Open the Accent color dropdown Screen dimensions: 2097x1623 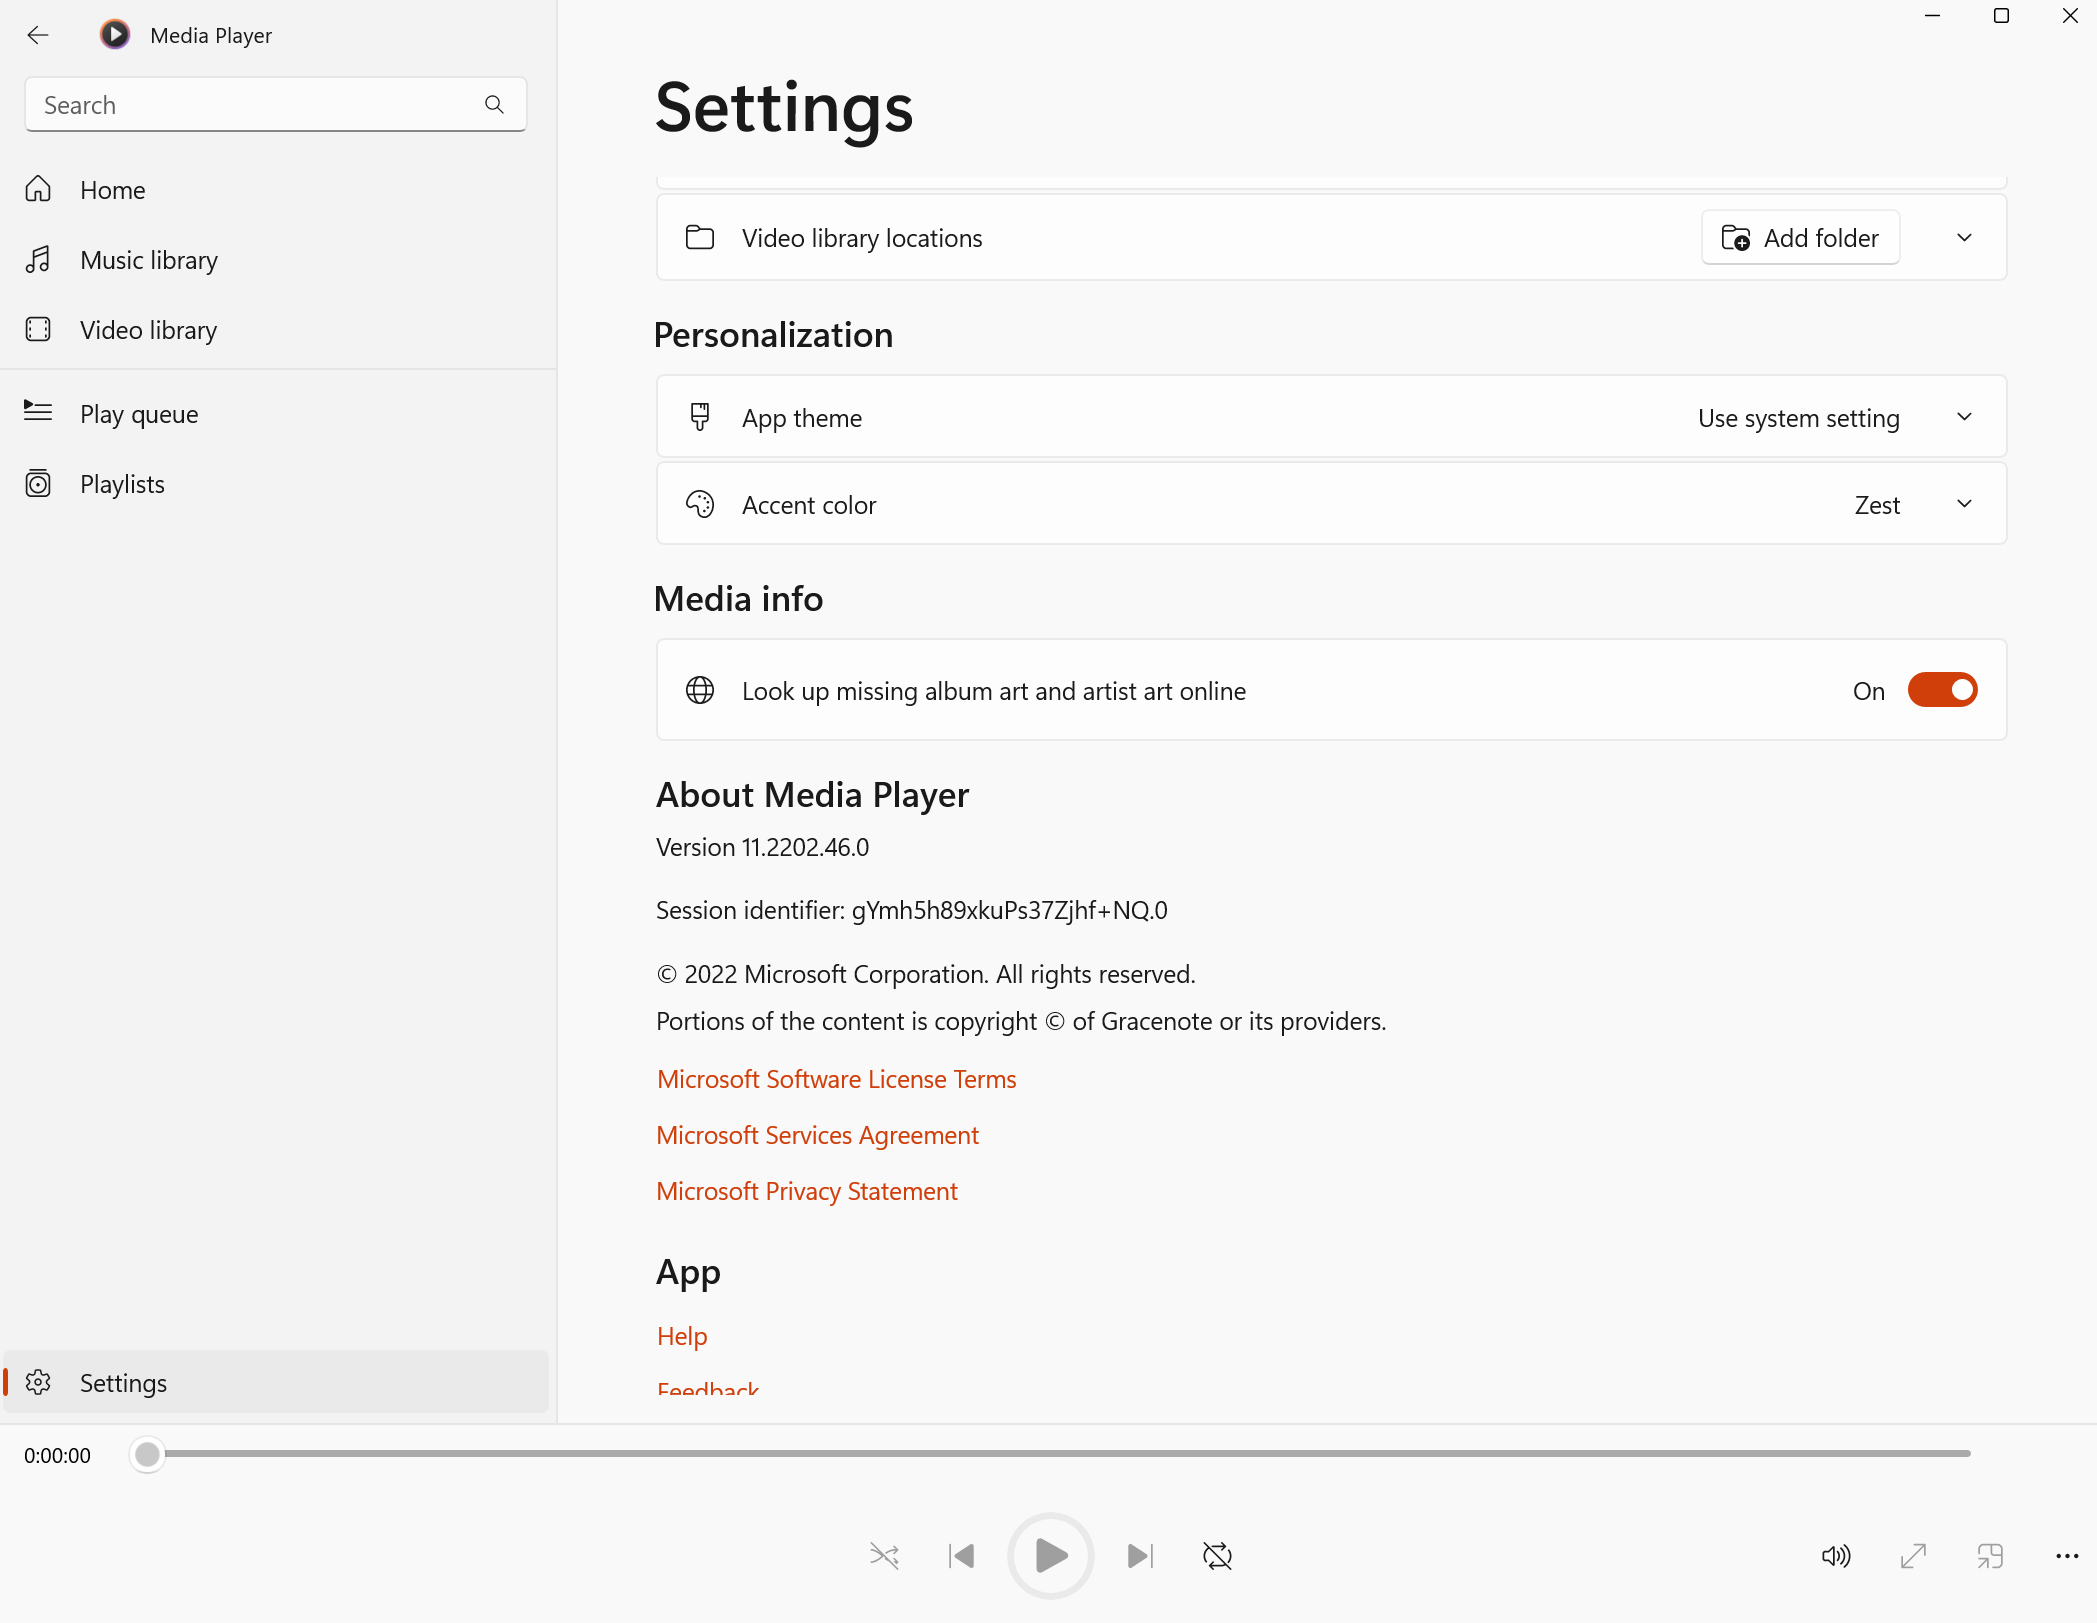tap(1964, 504)
